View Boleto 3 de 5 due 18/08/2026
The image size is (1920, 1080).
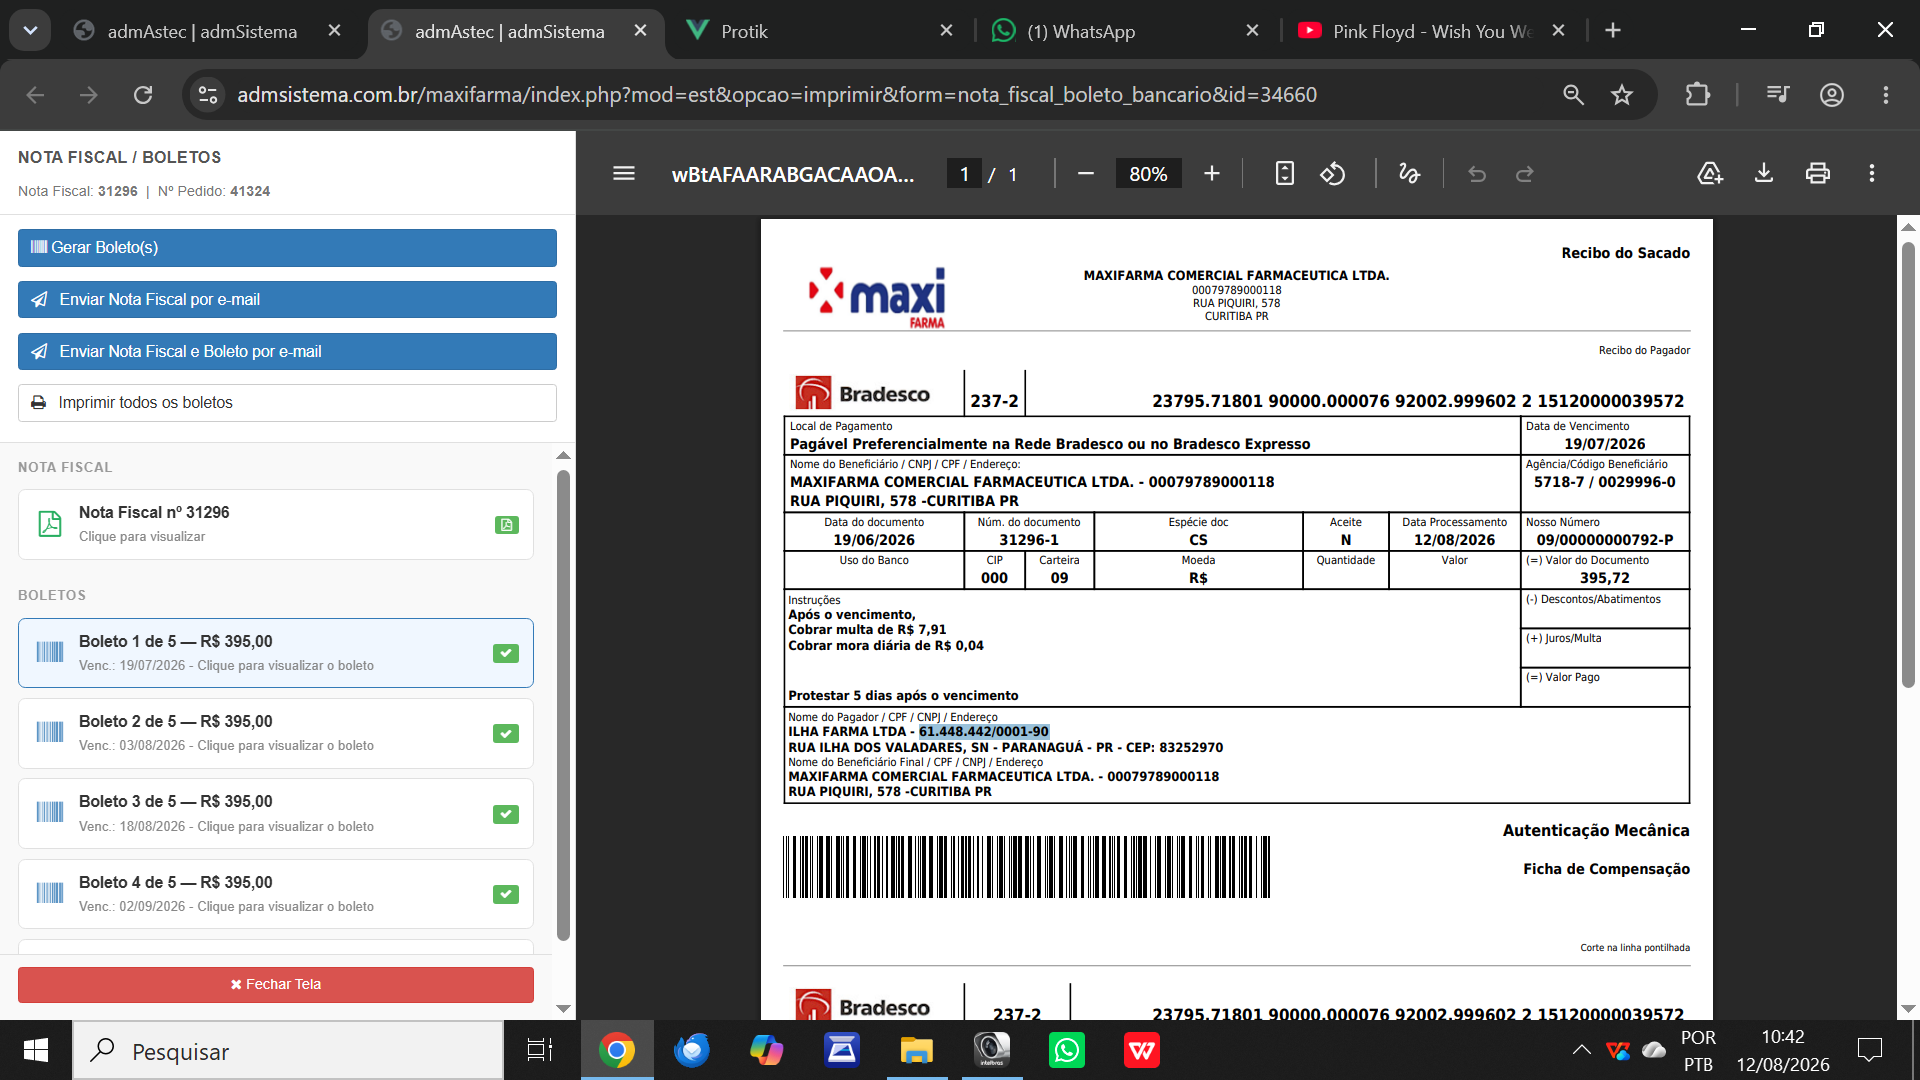[x=276, y=814]
